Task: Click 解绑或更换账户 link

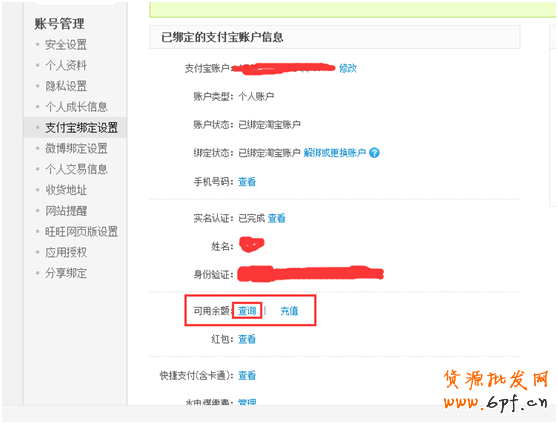Action: (335, 153)
